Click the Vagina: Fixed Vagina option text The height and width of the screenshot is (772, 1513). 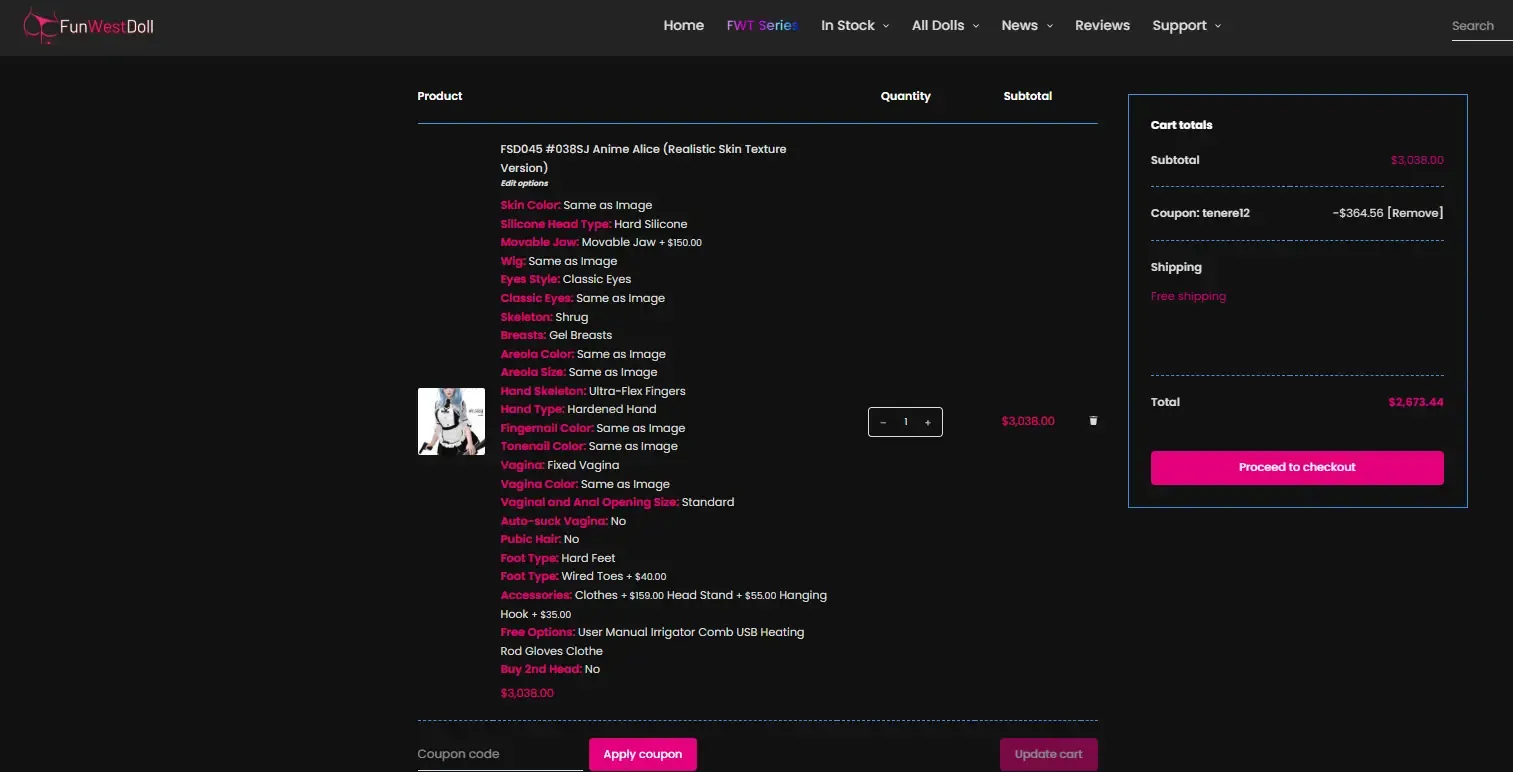(560, 465)
